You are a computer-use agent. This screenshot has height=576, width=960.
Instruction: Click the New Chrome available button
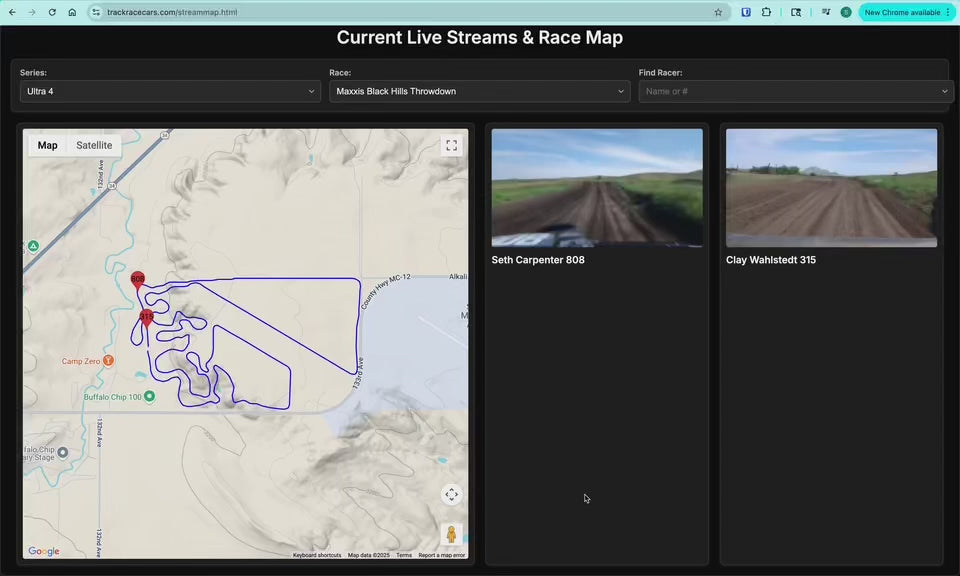[906, 12]
